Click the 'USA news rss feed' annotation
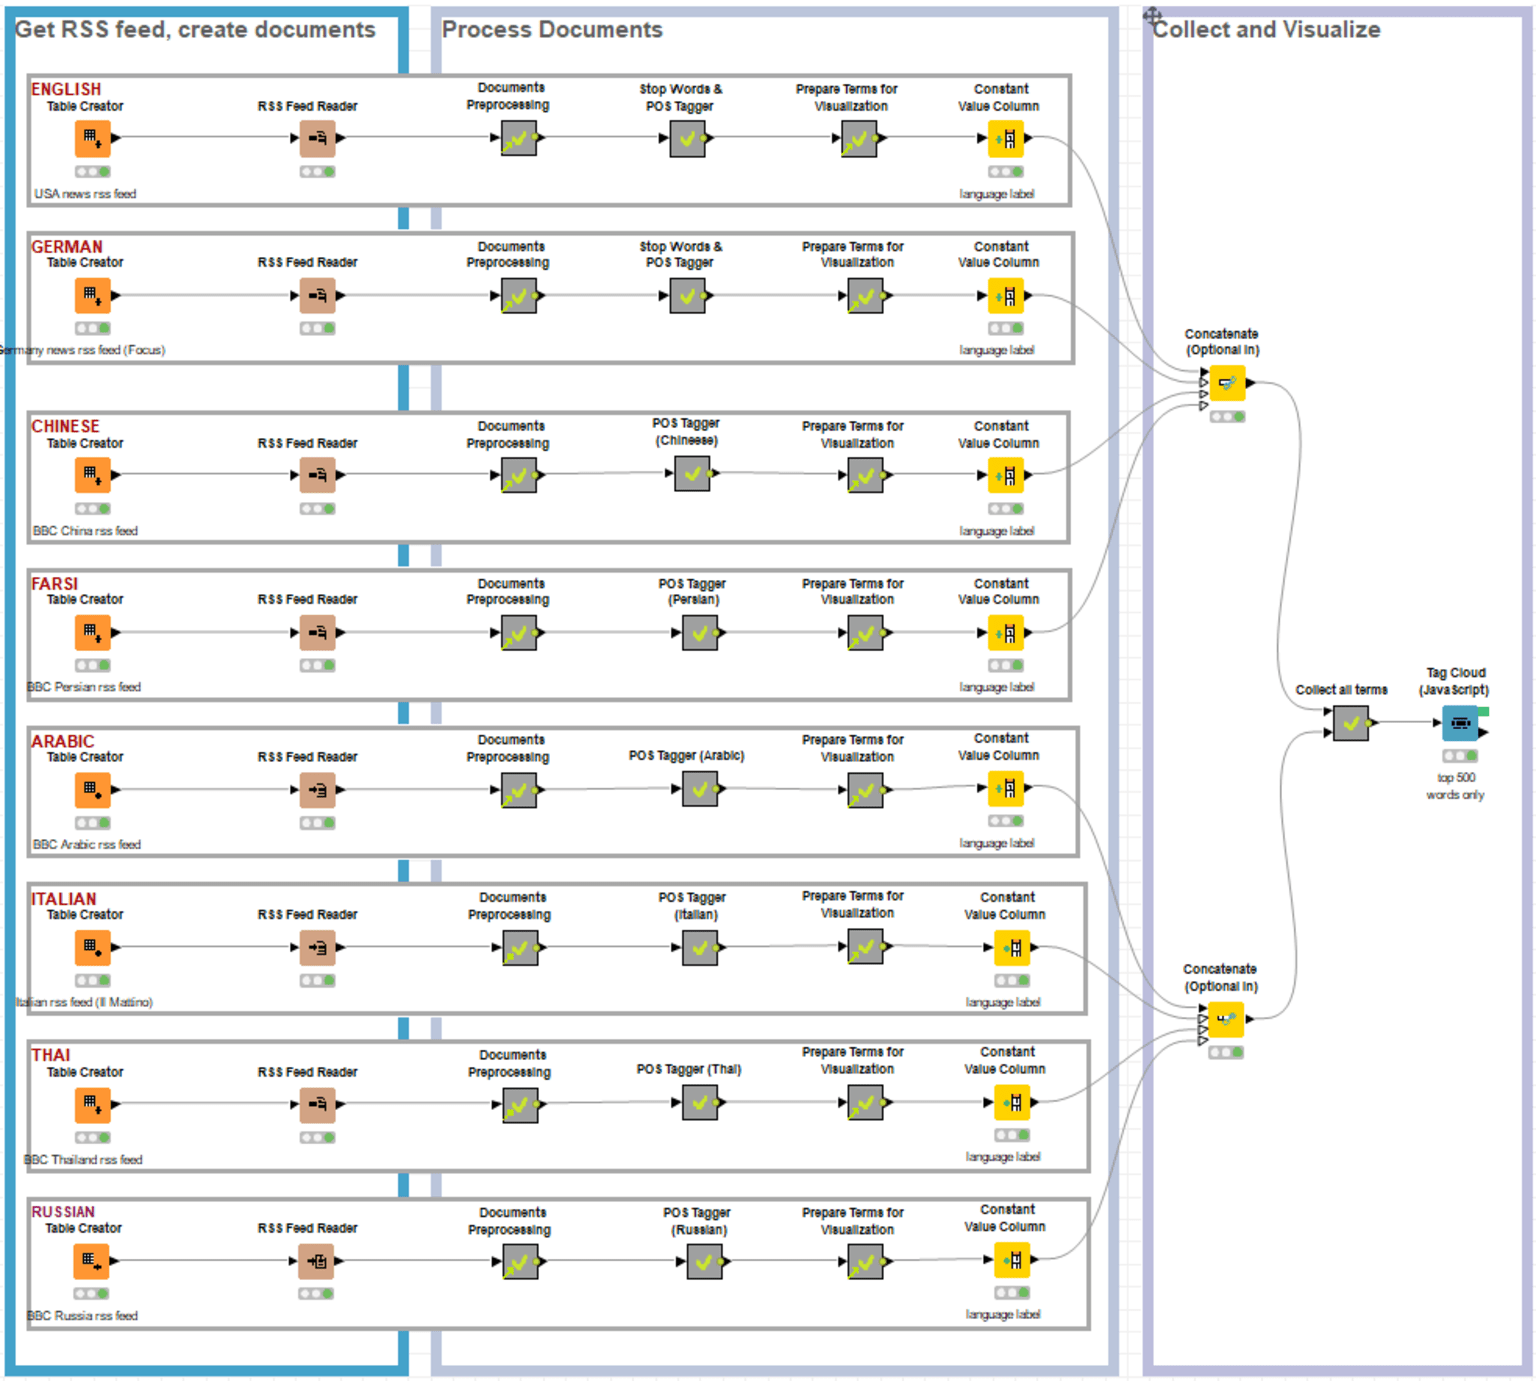1536x1381 pixels. point(85,194)
